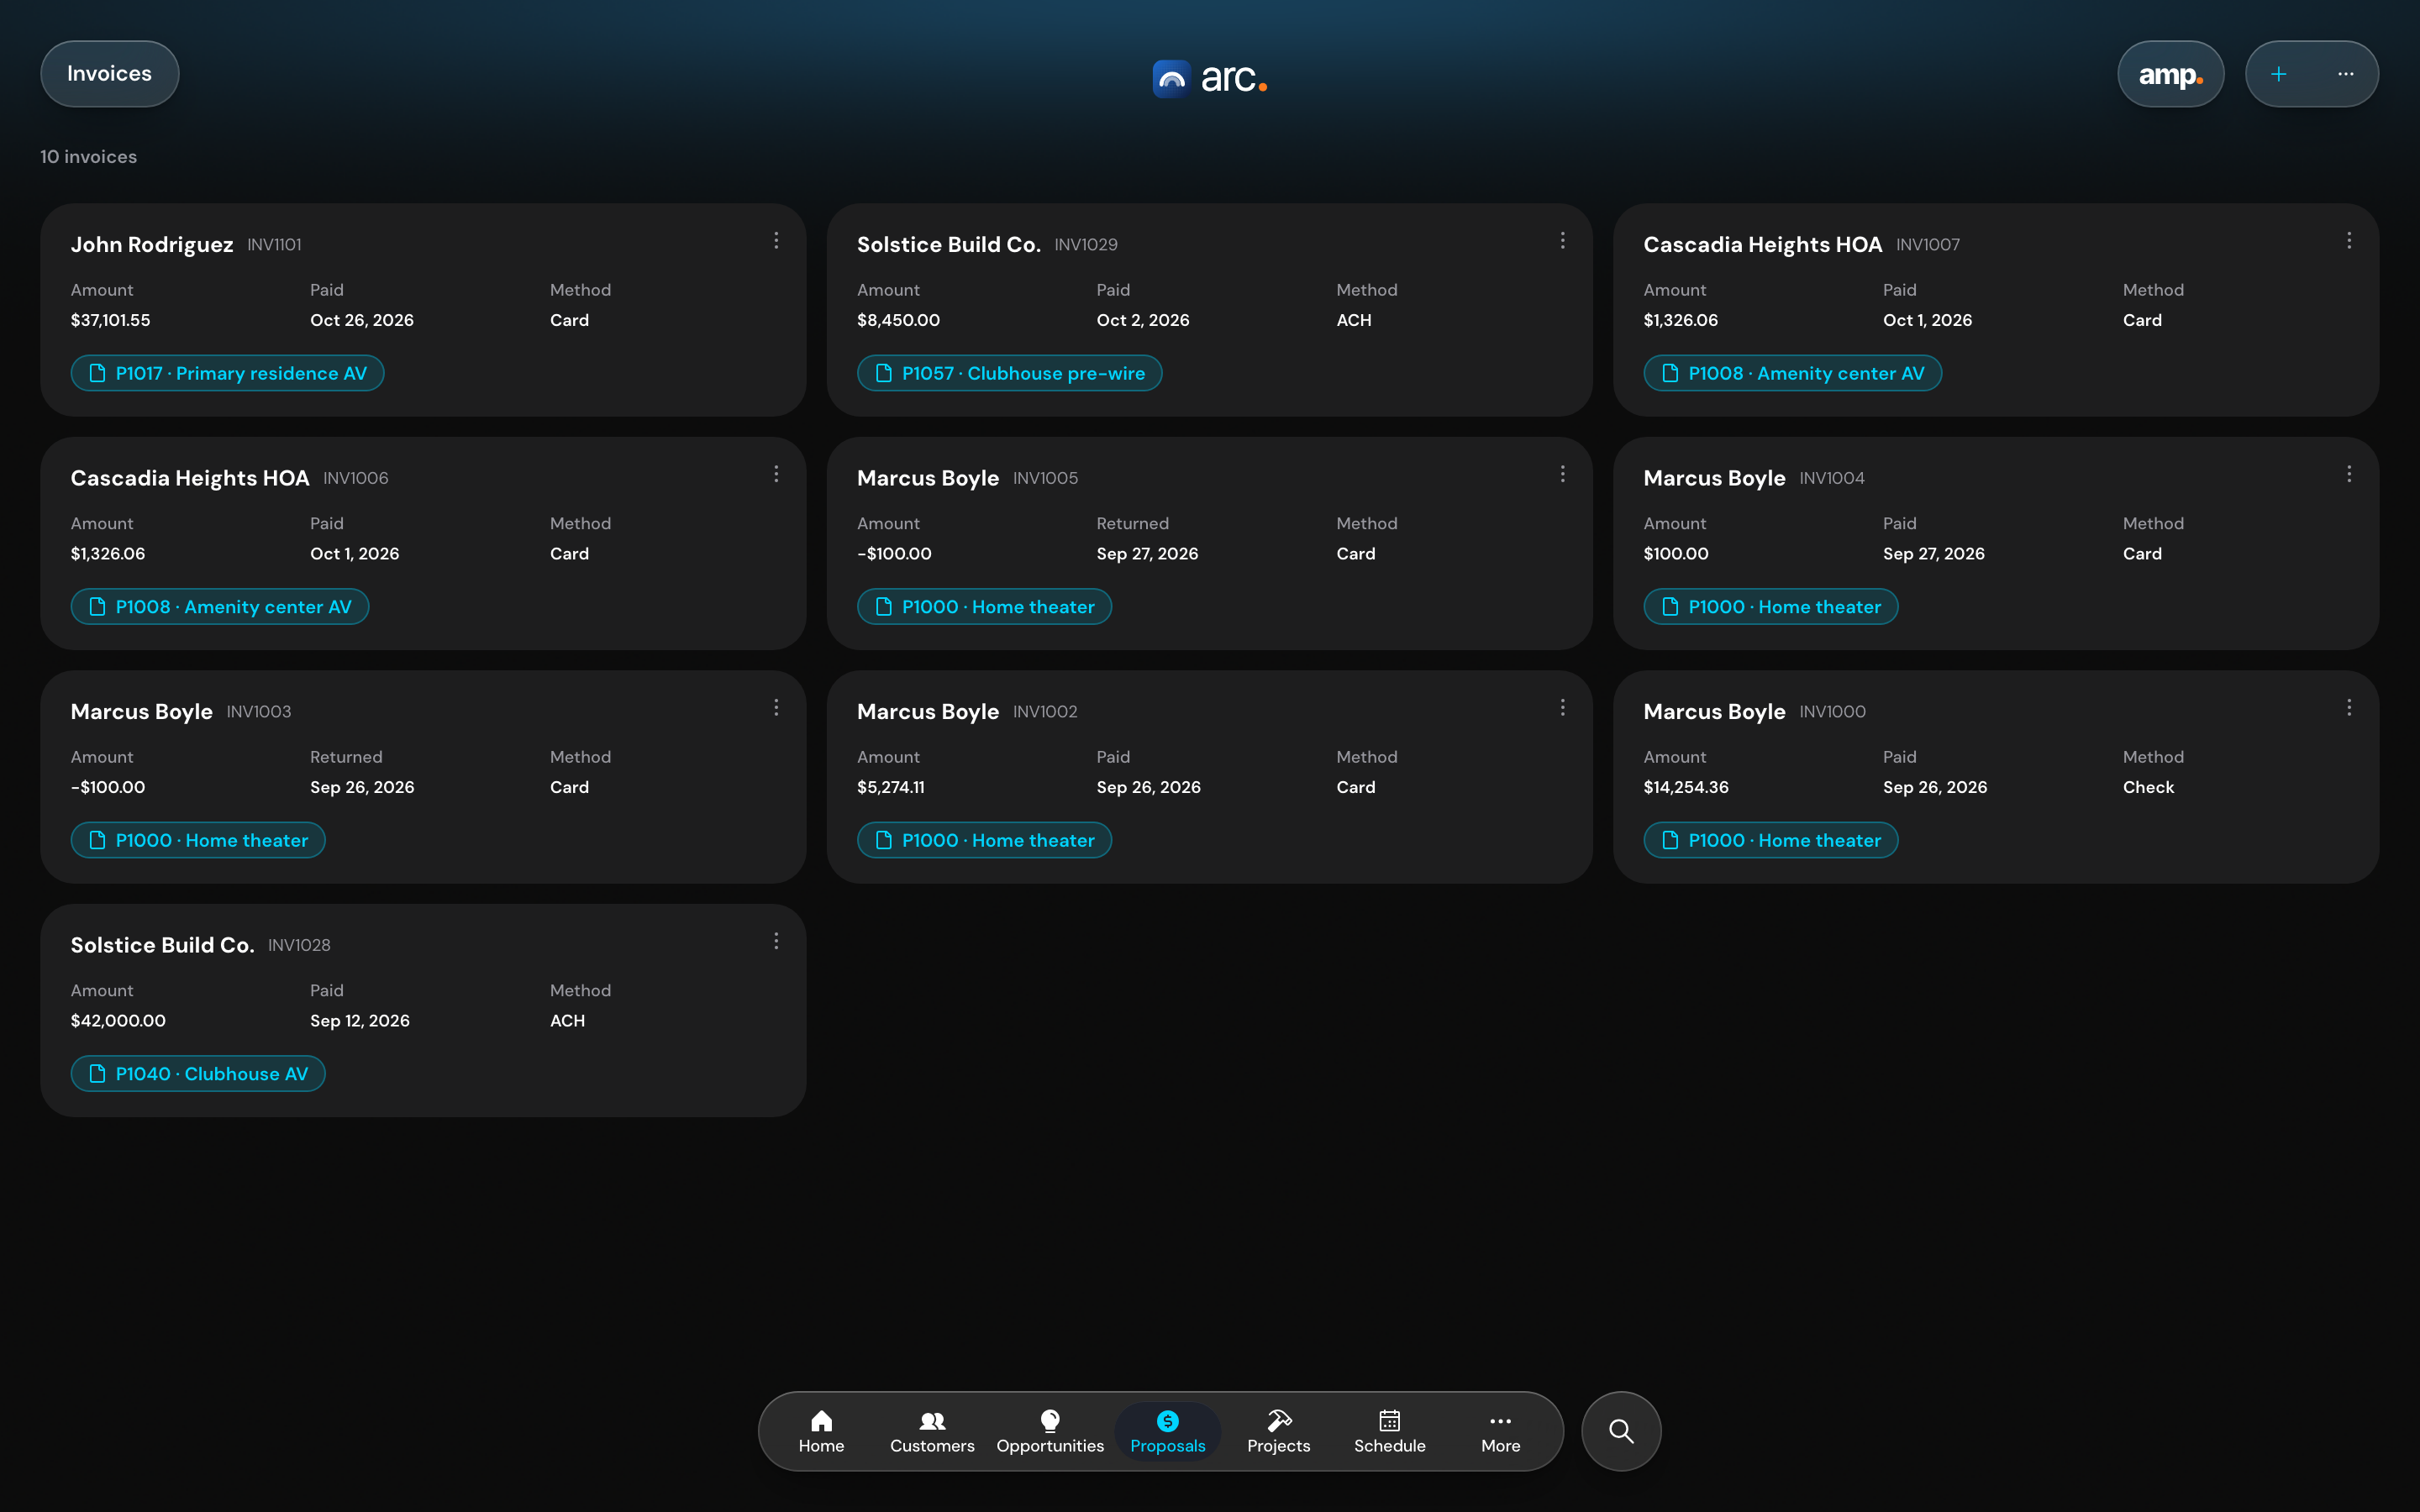The width and height of the screenshot is (2420, 1512).
Task: Open the Schedule calendar tab
Action: pyautogui.click(x=1389, y=1431)
